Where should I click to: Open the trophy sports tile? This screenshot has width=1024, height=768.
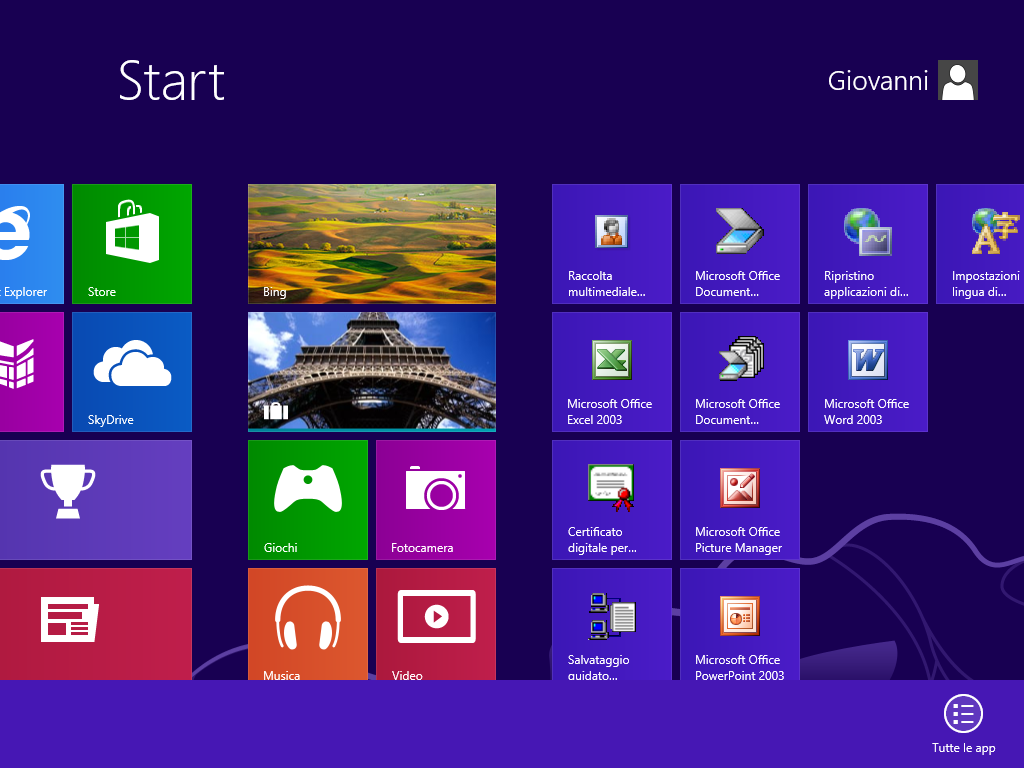(x=96, y=500)
